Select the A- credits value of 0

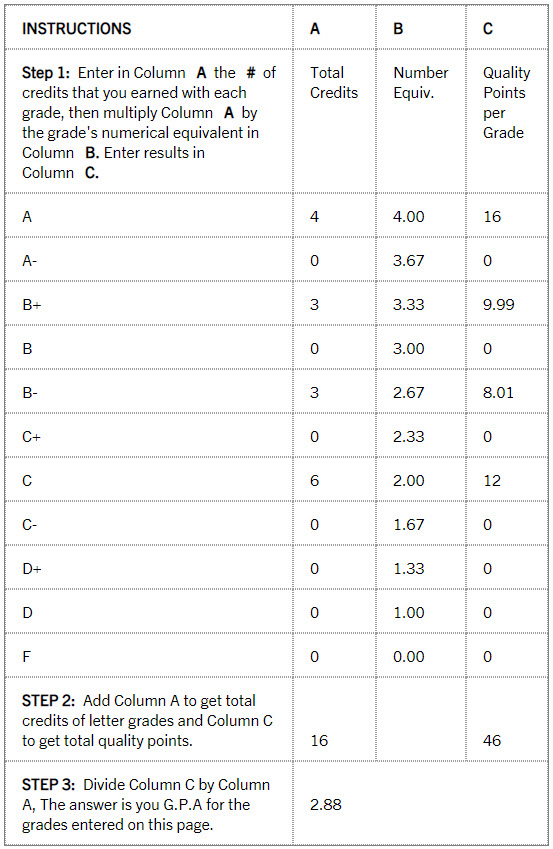pos(314,260)
